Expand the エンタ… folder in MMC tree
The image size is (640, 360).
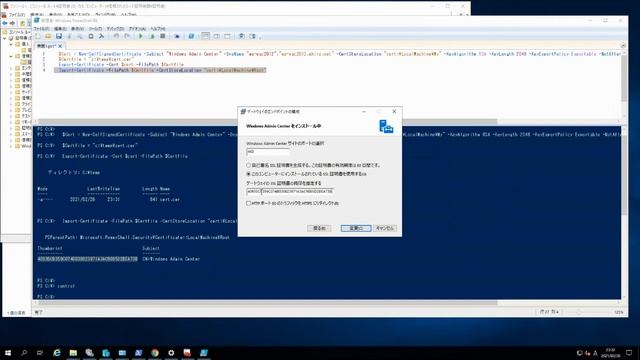[11, 68]
